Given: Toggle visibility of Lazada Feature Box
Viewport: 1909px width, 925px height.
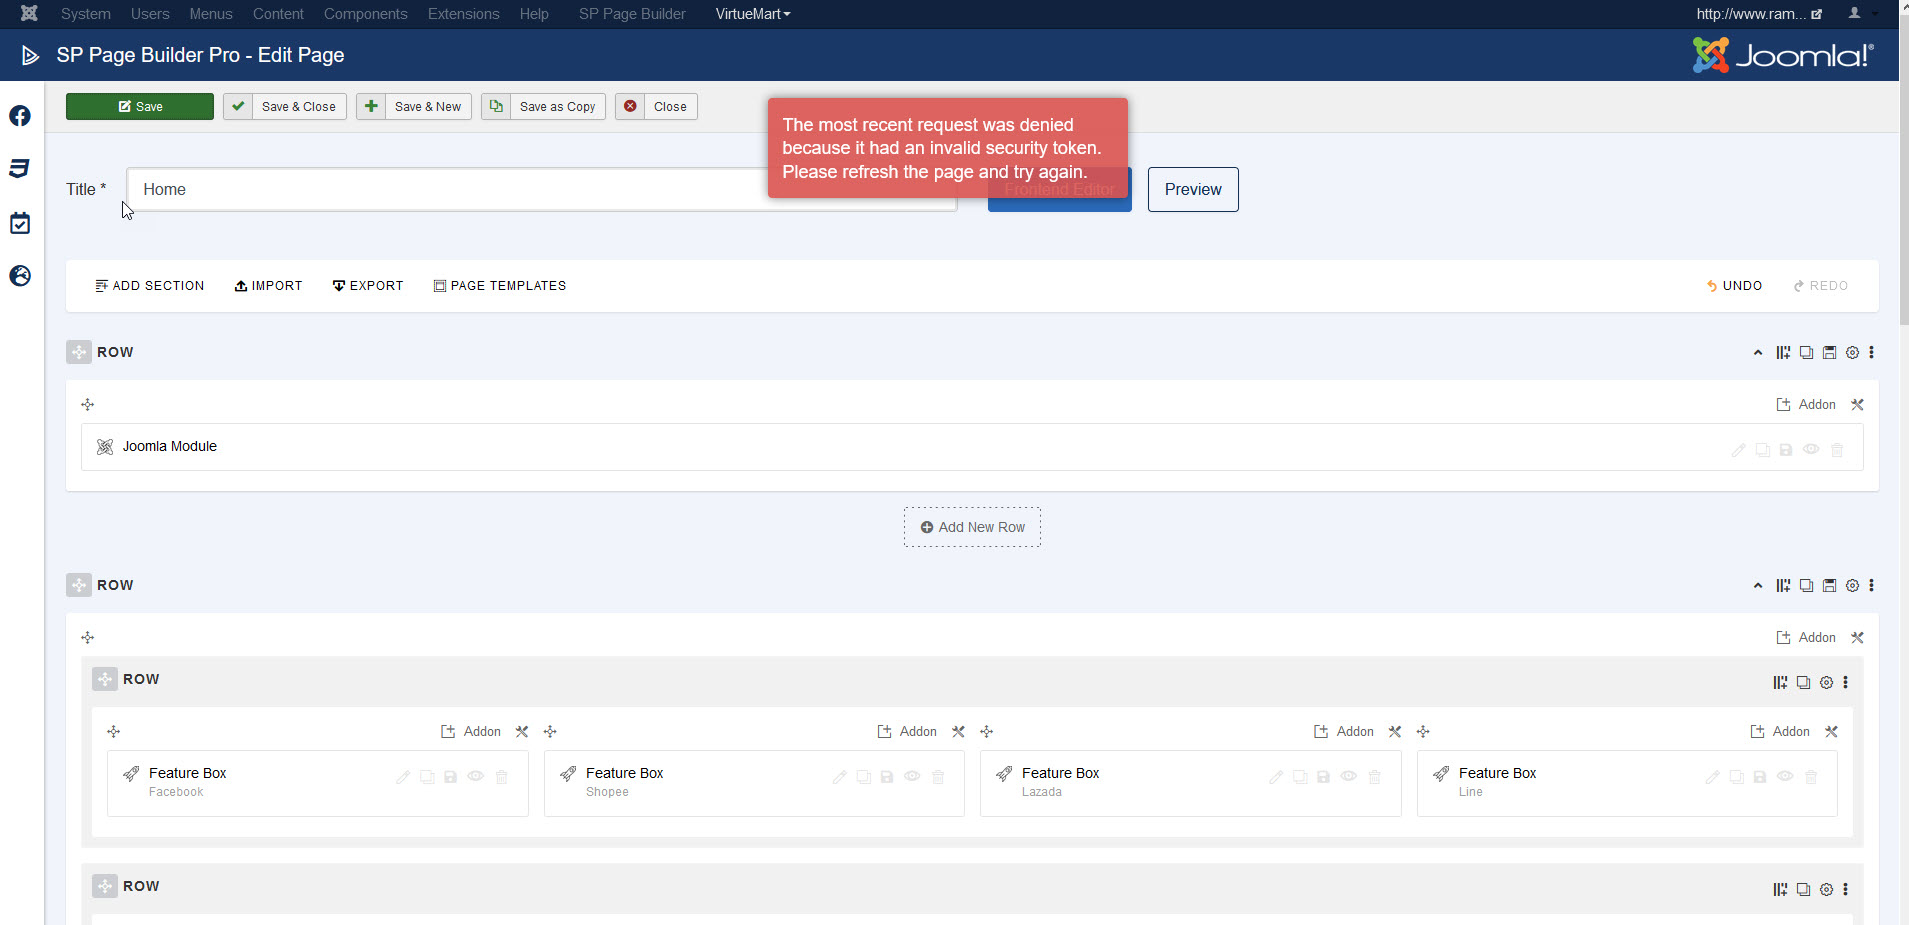Looking at the screenshot, I should pyautogui.click(x=1349, y=777).
